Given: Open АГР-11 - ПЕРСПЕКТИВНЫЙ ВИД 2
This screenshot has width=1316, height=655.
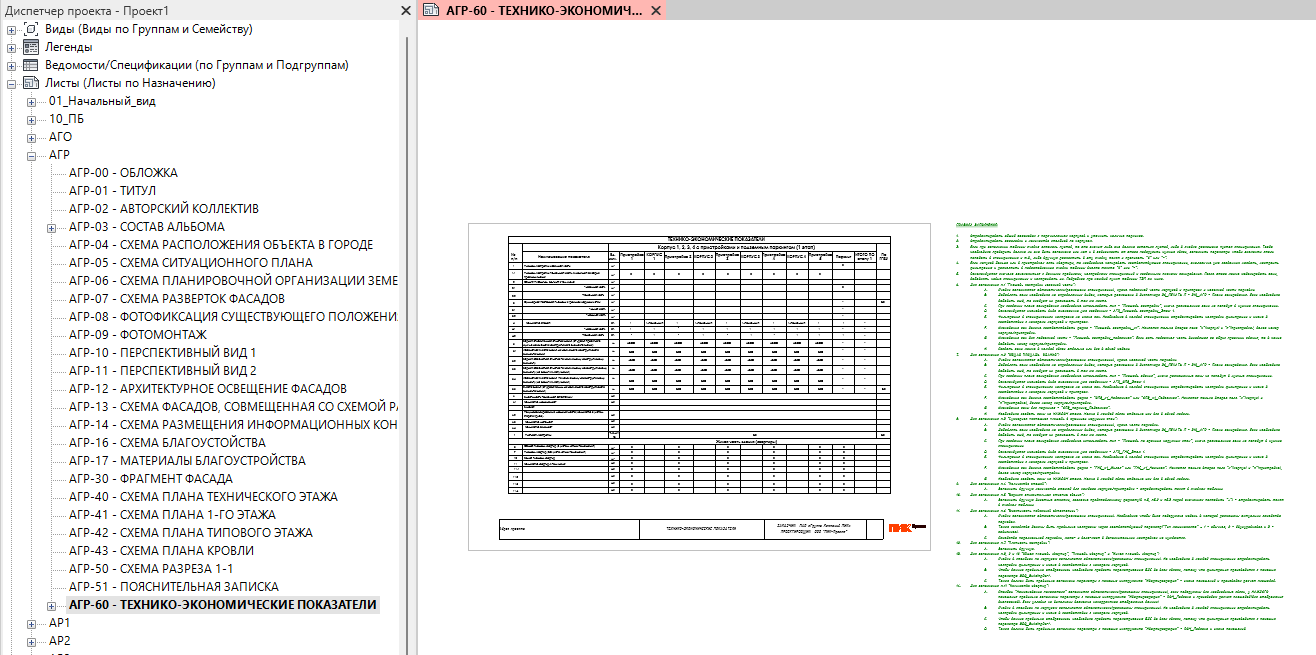Looking at the screenshot, I should tap(163, 371).
